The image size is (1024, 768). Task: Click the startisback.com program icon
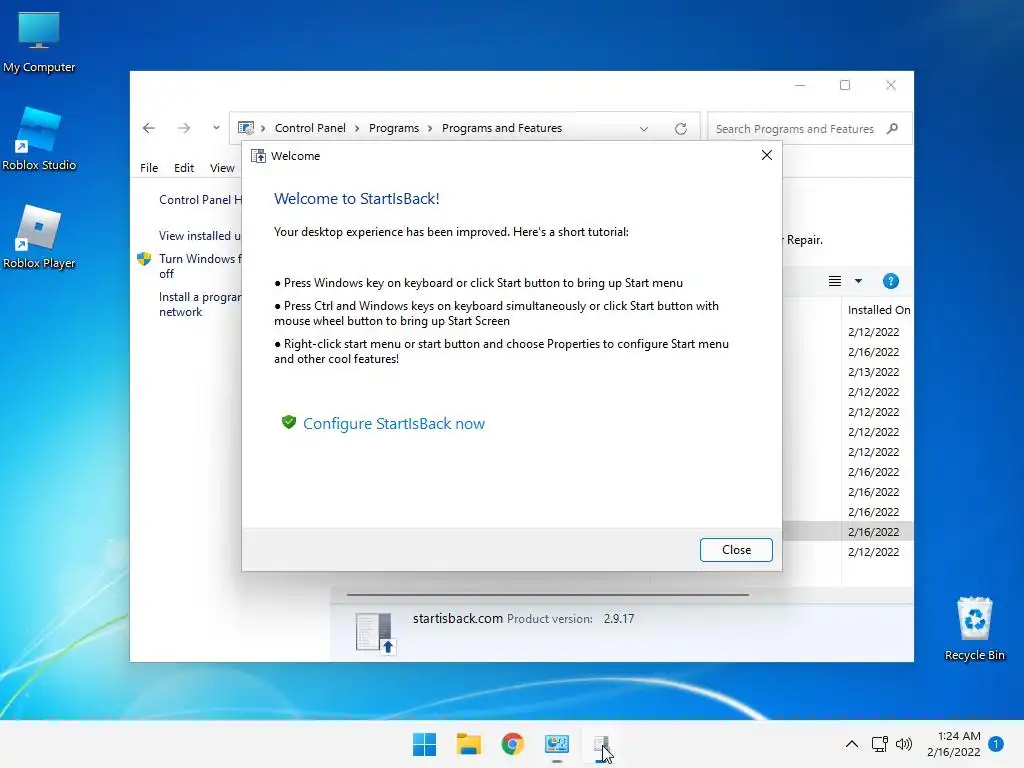click(x=375, y=633)
